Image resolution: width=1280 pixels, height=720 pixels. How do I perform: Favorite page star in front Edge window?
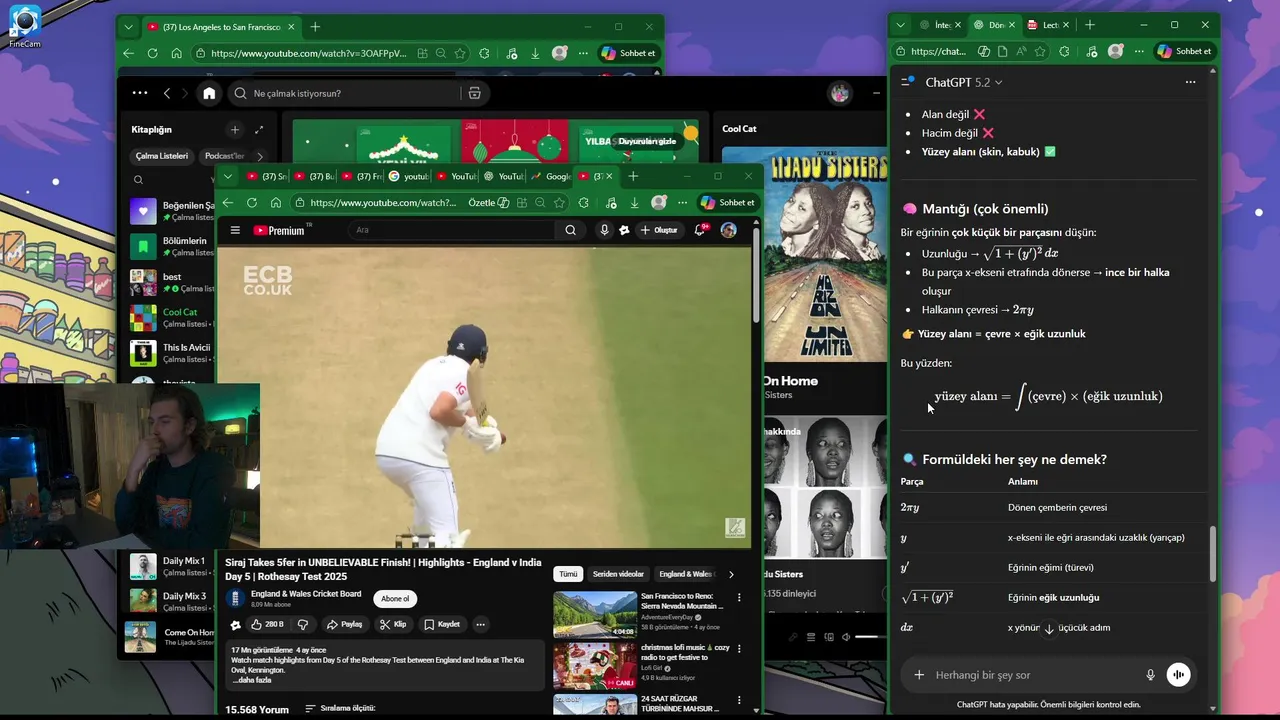[x=559, y=202]
